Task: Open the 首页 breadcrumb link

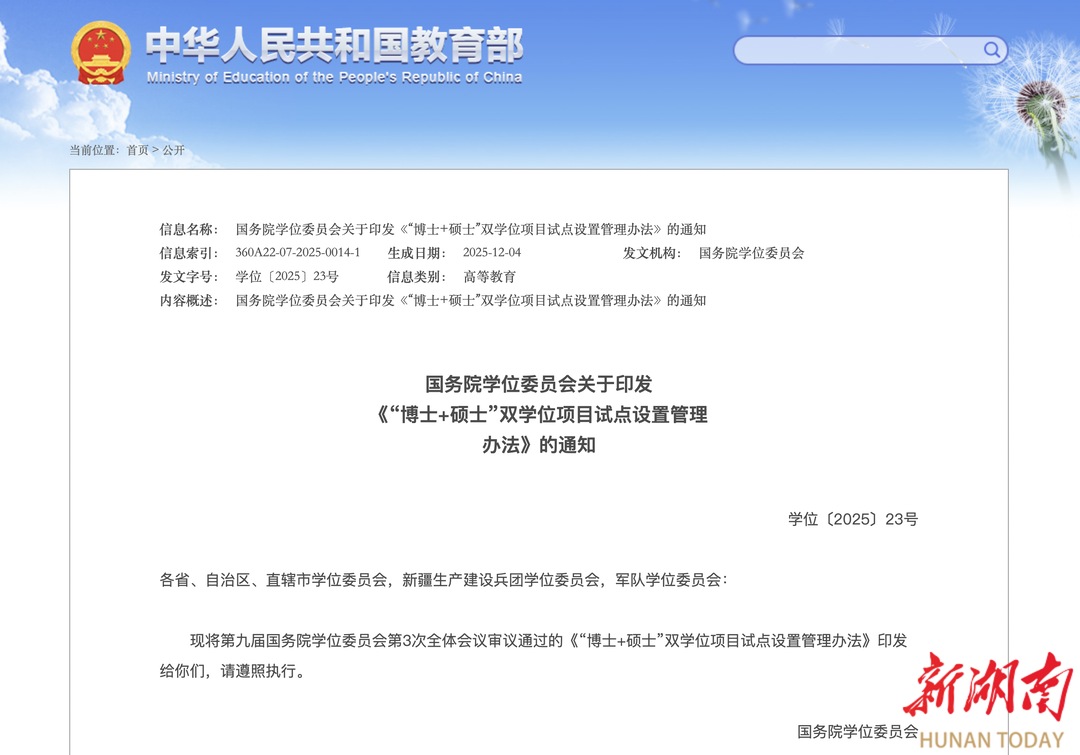Action: click(137, 150)
